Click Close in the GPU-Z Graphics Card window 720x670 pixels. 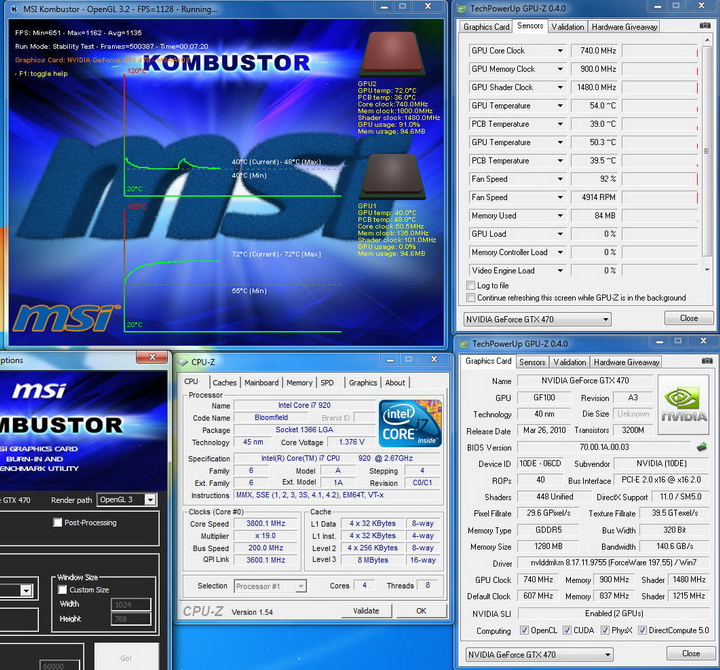pyautogui.click(x=691, y=653)
